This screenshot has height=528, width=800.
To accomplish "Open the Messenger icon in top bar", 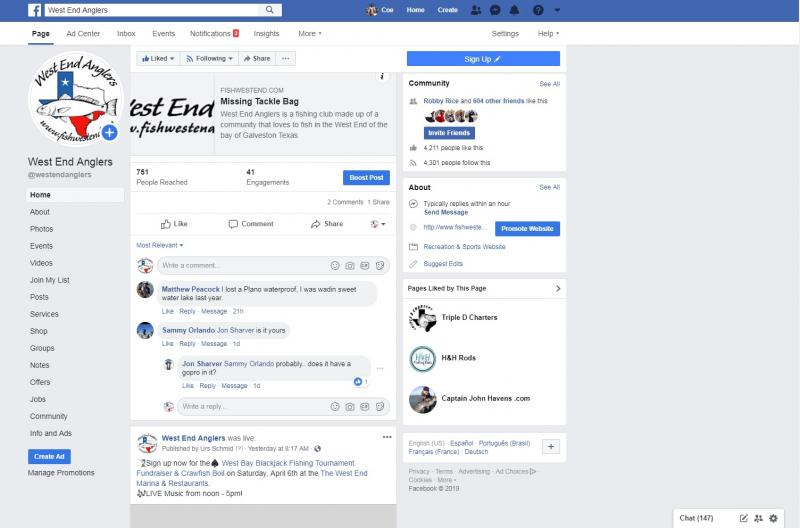I will 495,10.
